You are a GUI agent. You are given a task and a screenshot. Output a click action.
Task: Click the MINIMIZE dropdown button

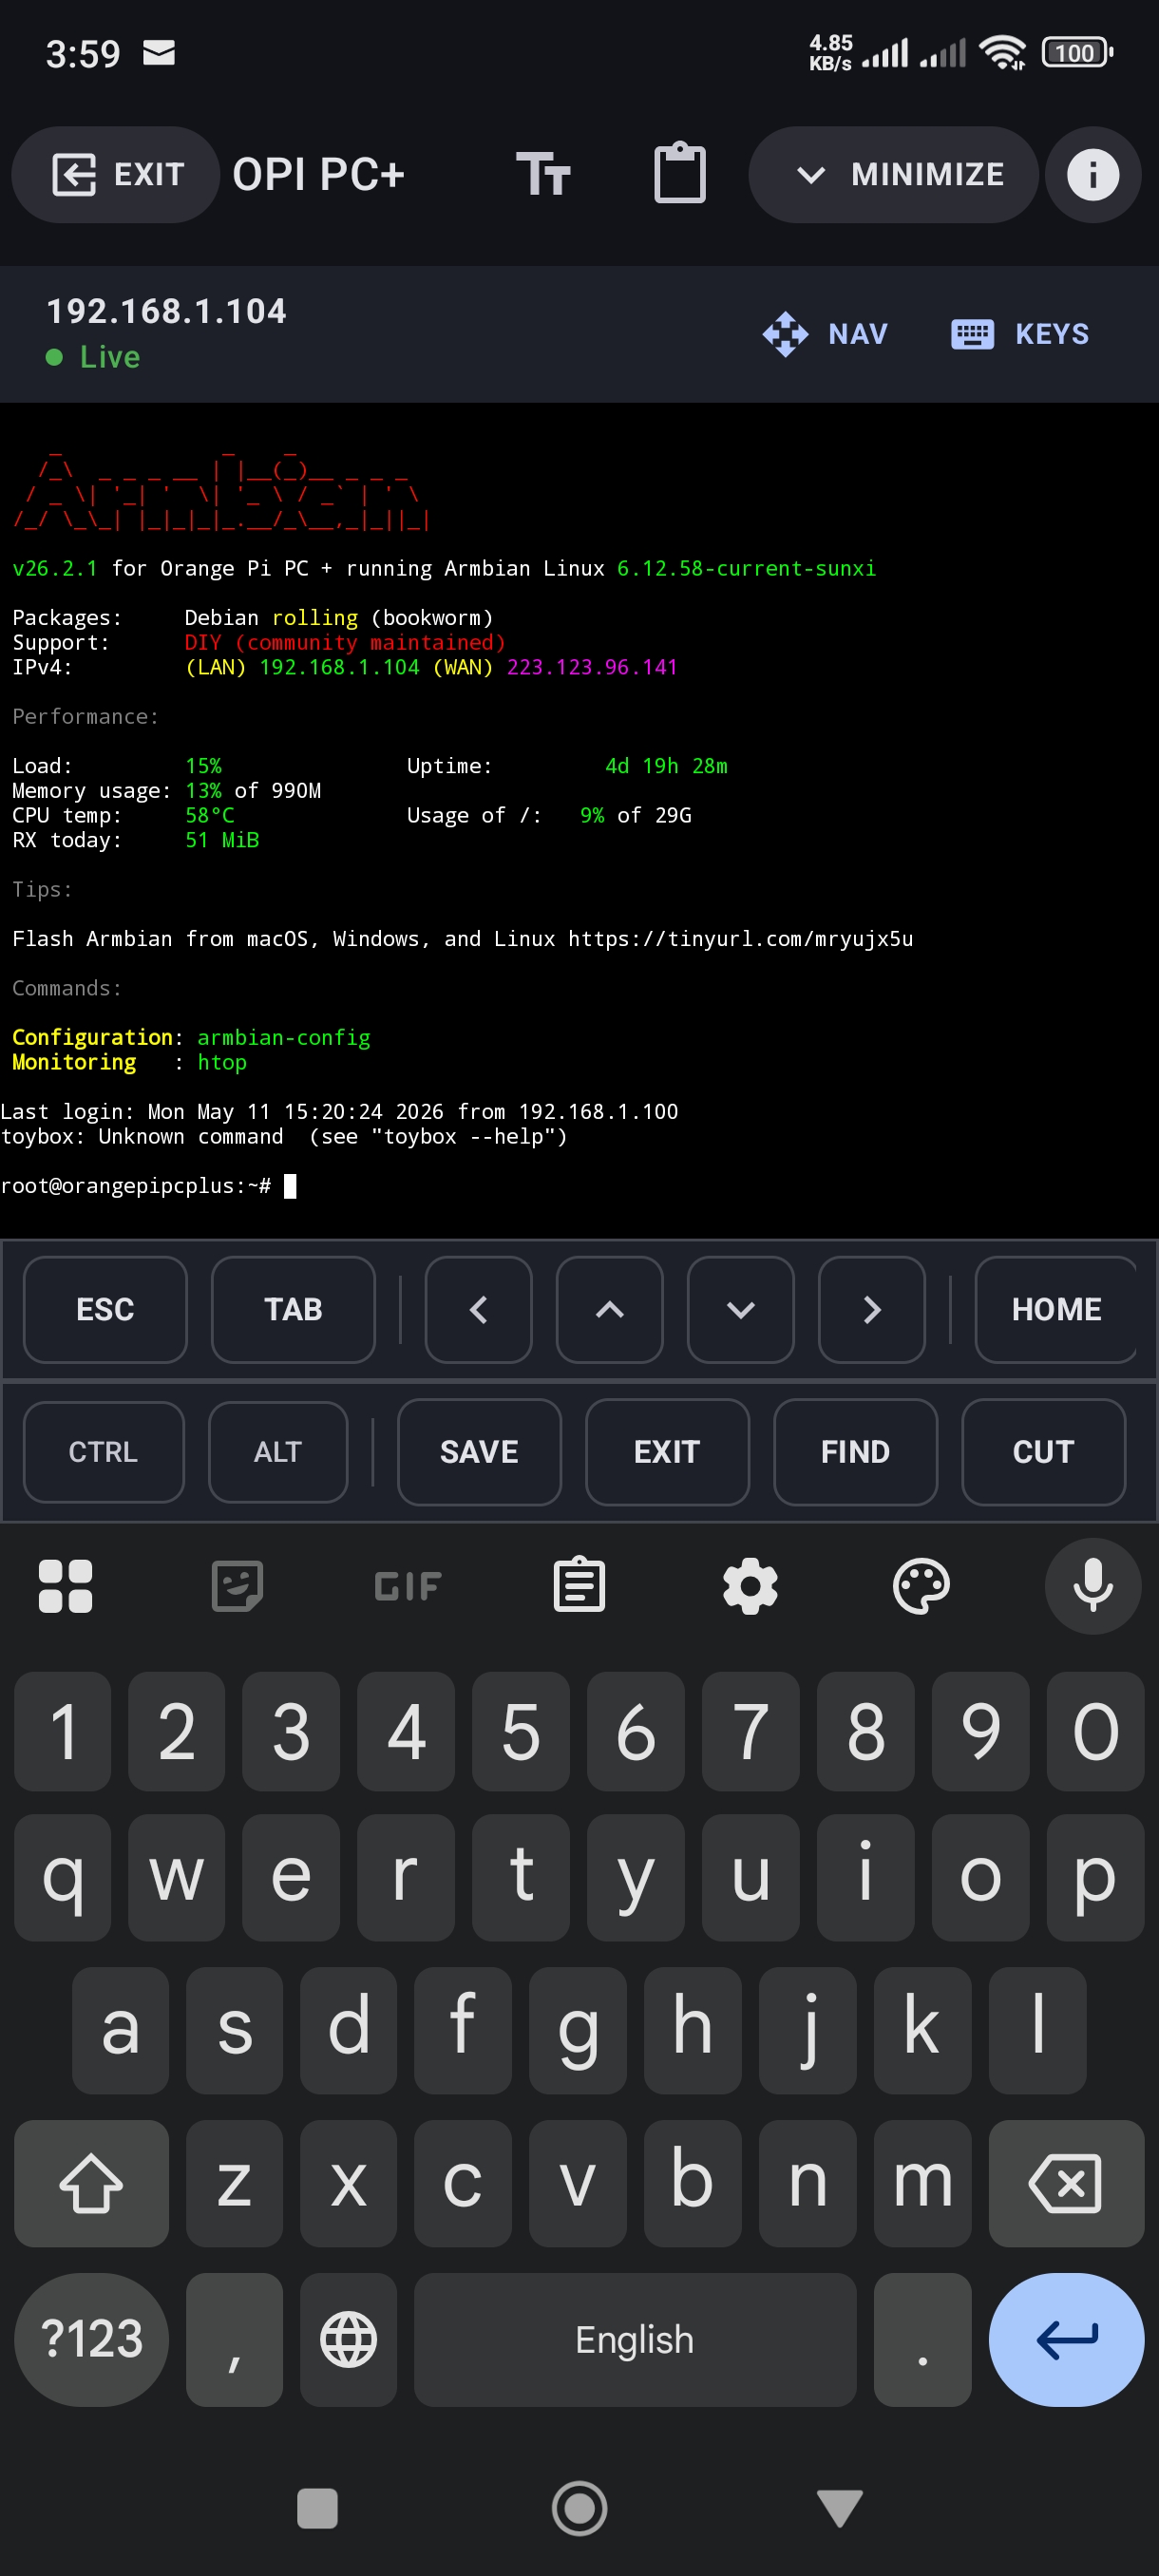point(893,175)
